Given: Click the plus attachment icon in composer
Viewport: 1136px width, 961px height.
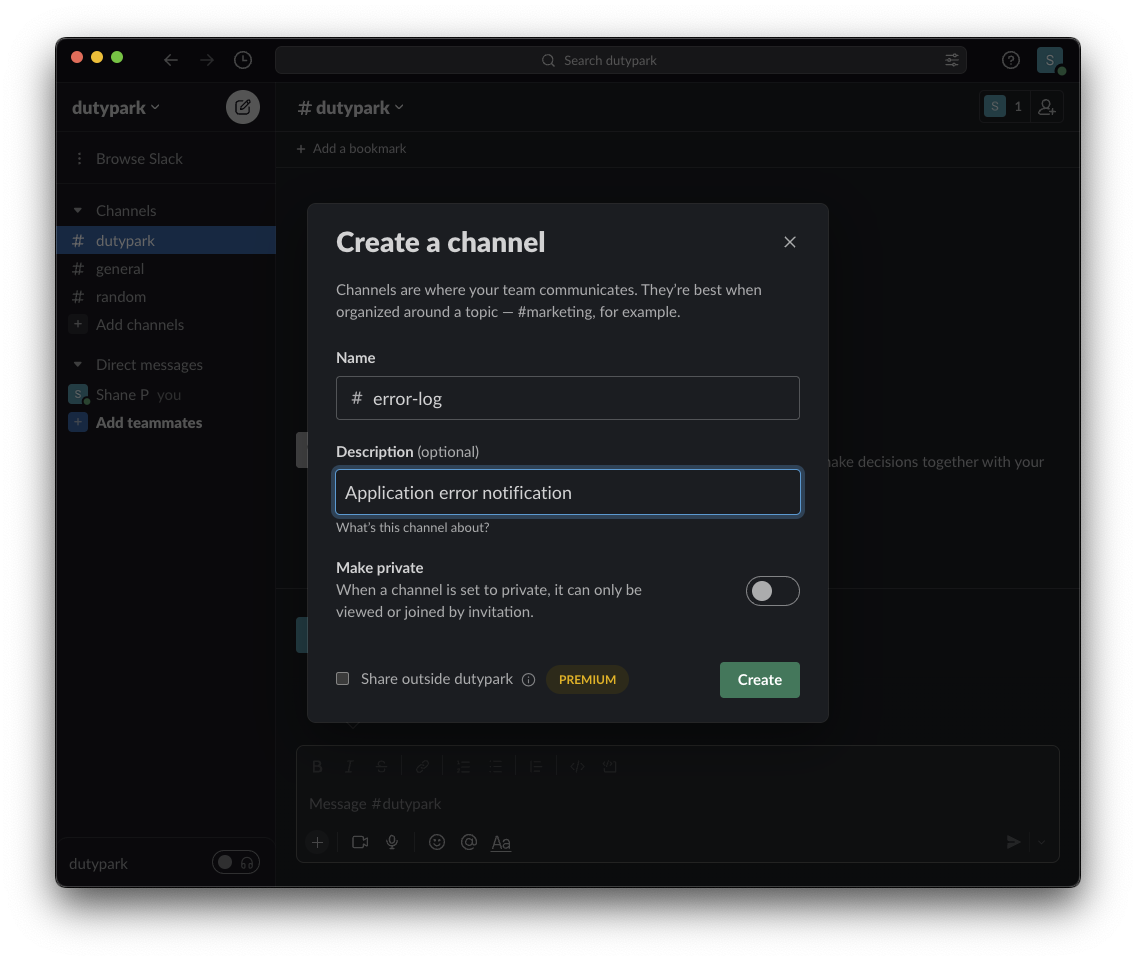Looking at the screenshot, I should point(317,842).
